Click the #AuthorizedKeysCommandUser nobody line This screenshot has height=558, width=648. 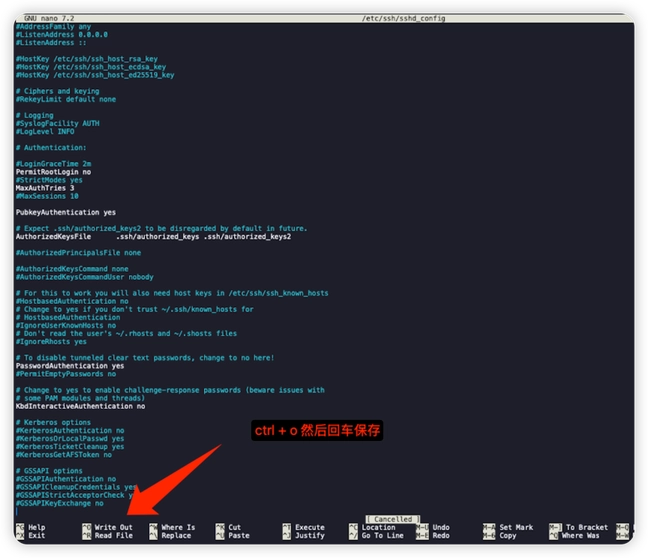tap(85, 277)
